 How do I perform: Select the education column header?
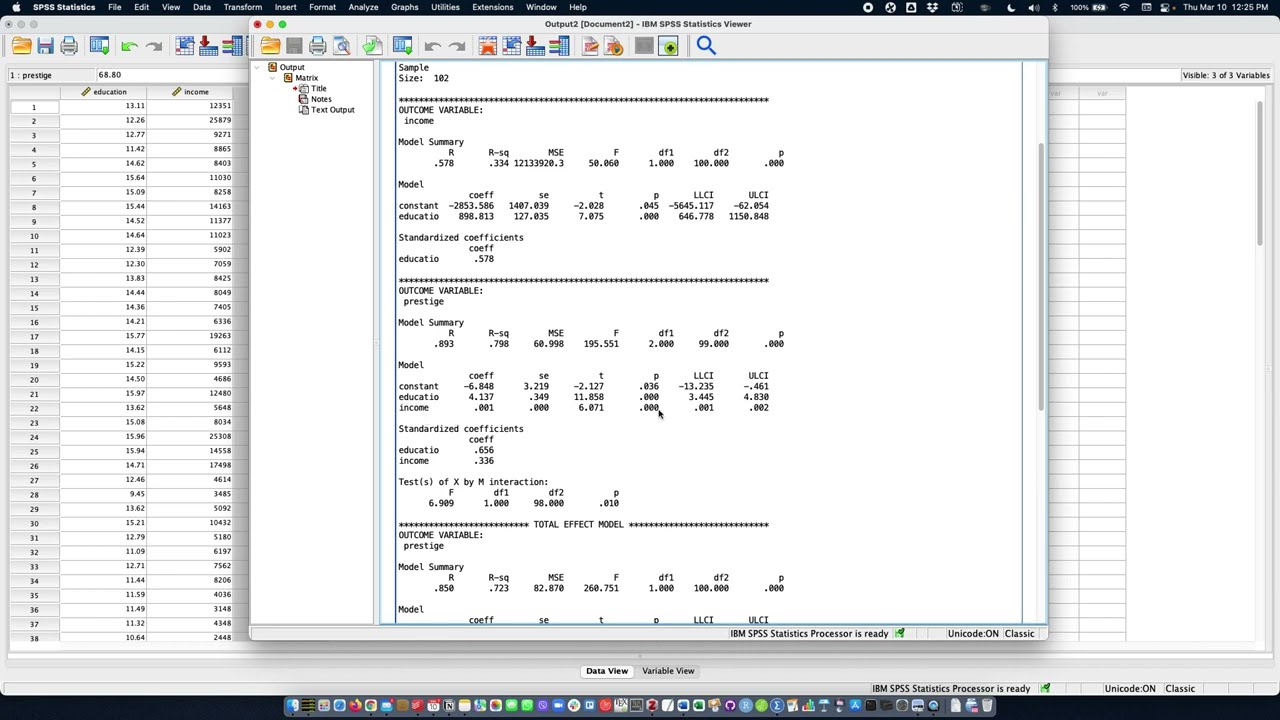[x=104, y=92]
